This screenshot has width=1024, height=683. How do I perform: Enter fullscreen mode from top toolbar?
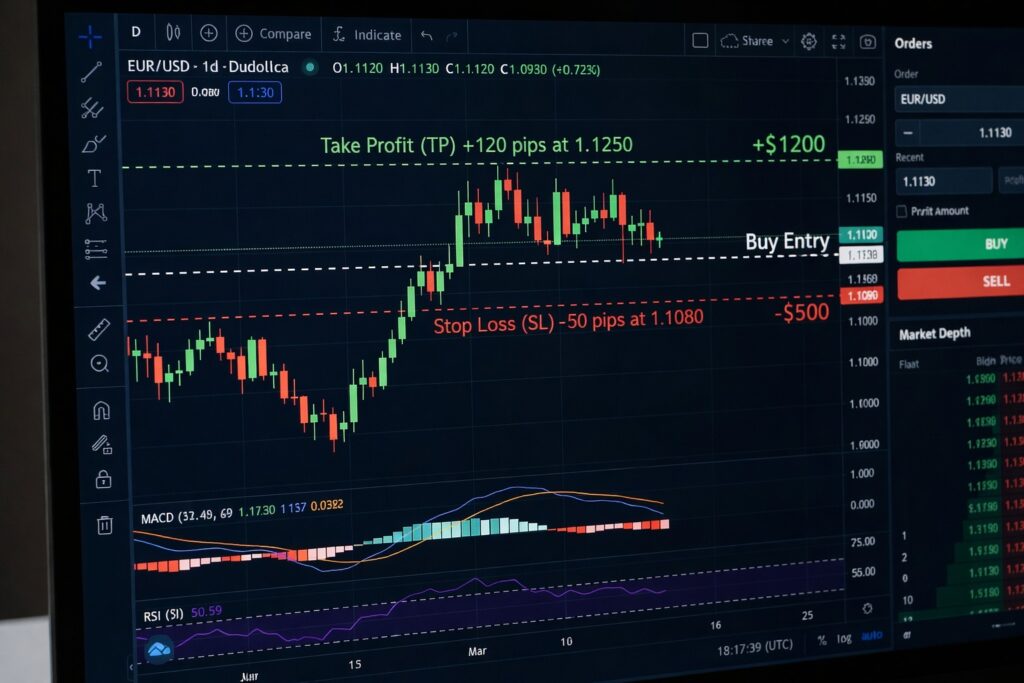tap(838, 42)
